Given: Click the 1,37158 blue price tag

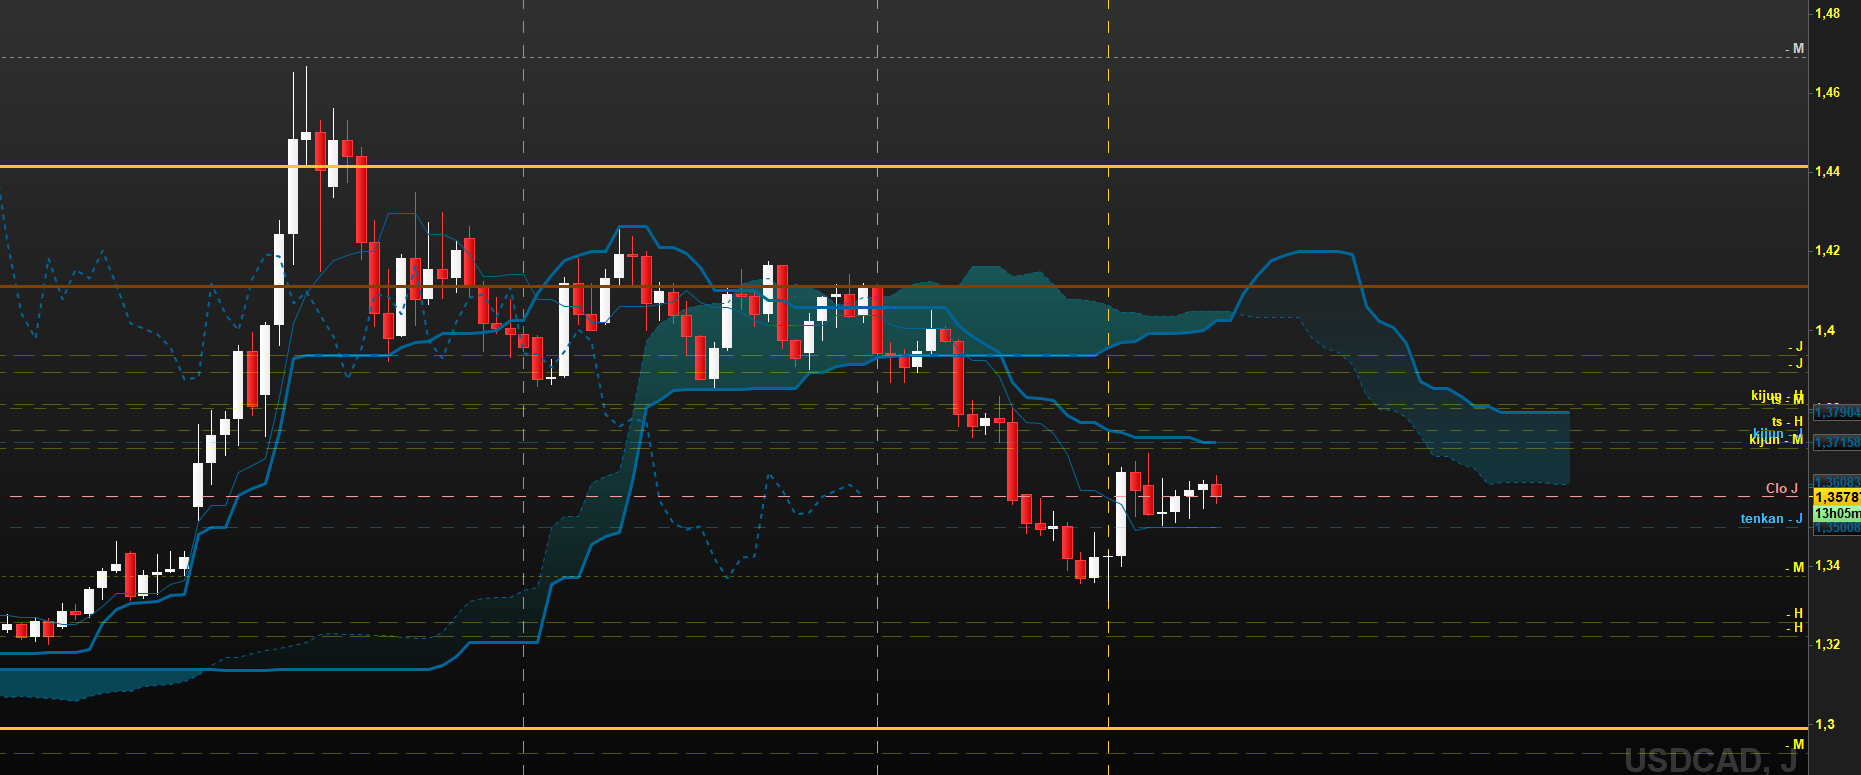Looking at the screenshot, I should pyautogui.click(x=1836, y=442).
